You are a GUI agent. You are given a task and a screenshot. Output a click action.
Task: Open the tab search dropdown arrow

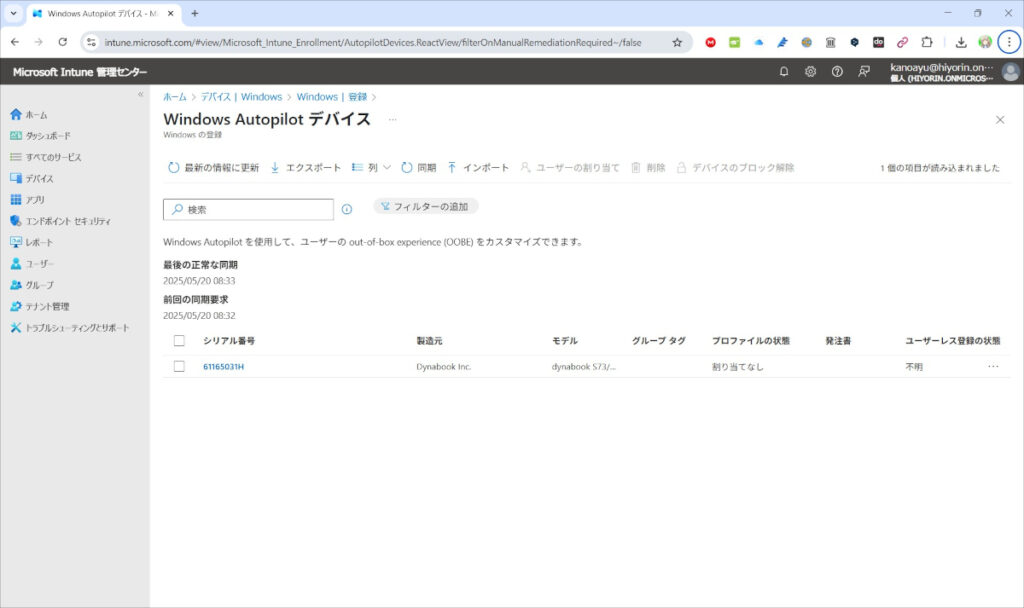click(13, 13)
